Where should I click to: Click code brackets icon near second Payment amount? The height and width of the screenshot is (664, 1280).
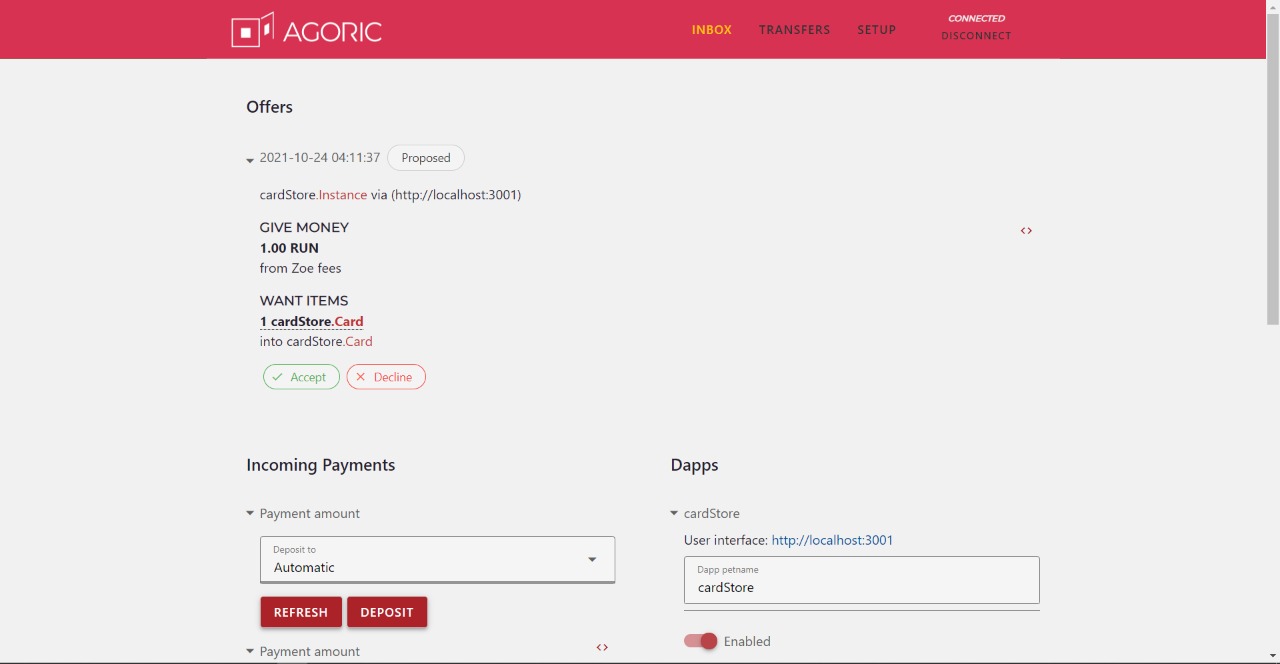pyautogui.click(x=602, y=647)
